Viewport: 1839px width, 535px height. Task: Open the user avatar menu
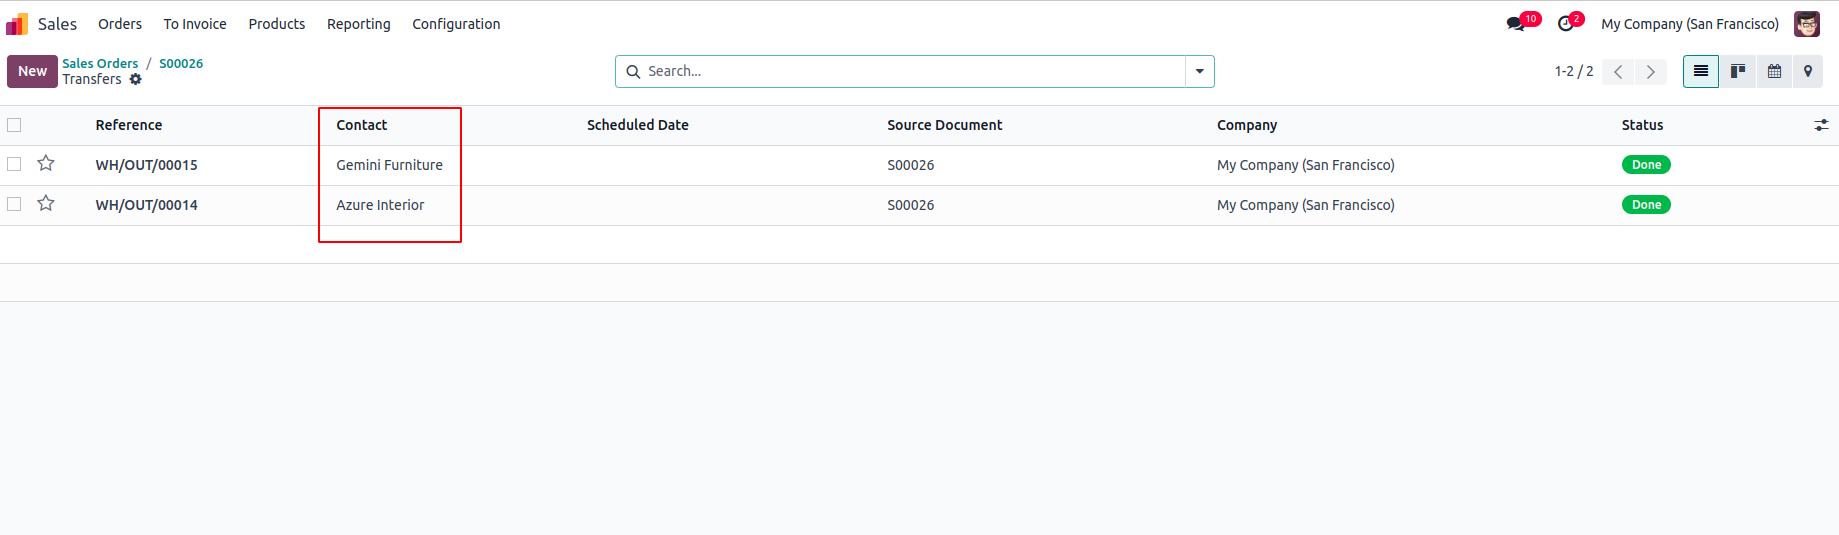point(1806,24)
